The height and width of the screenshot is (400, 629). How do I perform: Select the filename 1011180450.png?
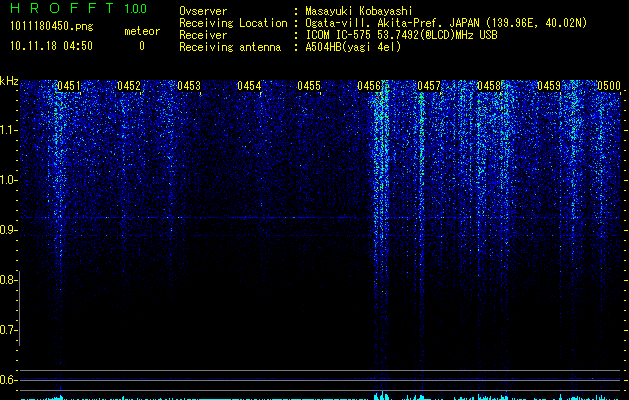52,27
